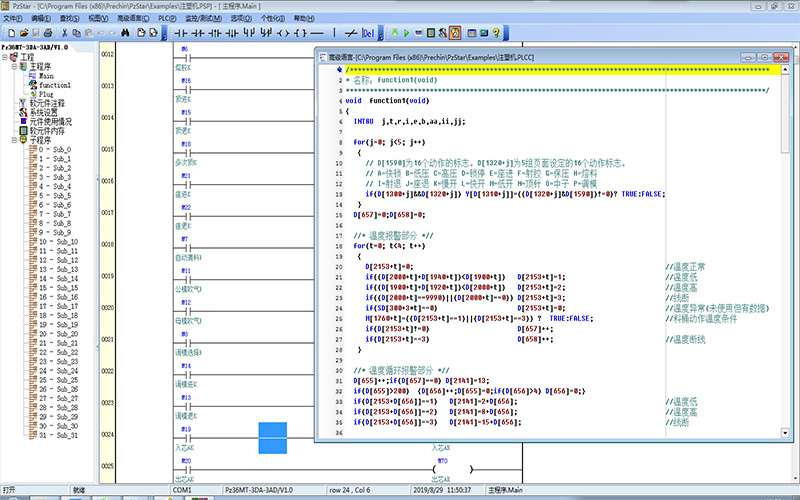This screenshot has height=500, width=800.
Task: Open 系统设置 in the project tree
Action: [x=44, y=113]
